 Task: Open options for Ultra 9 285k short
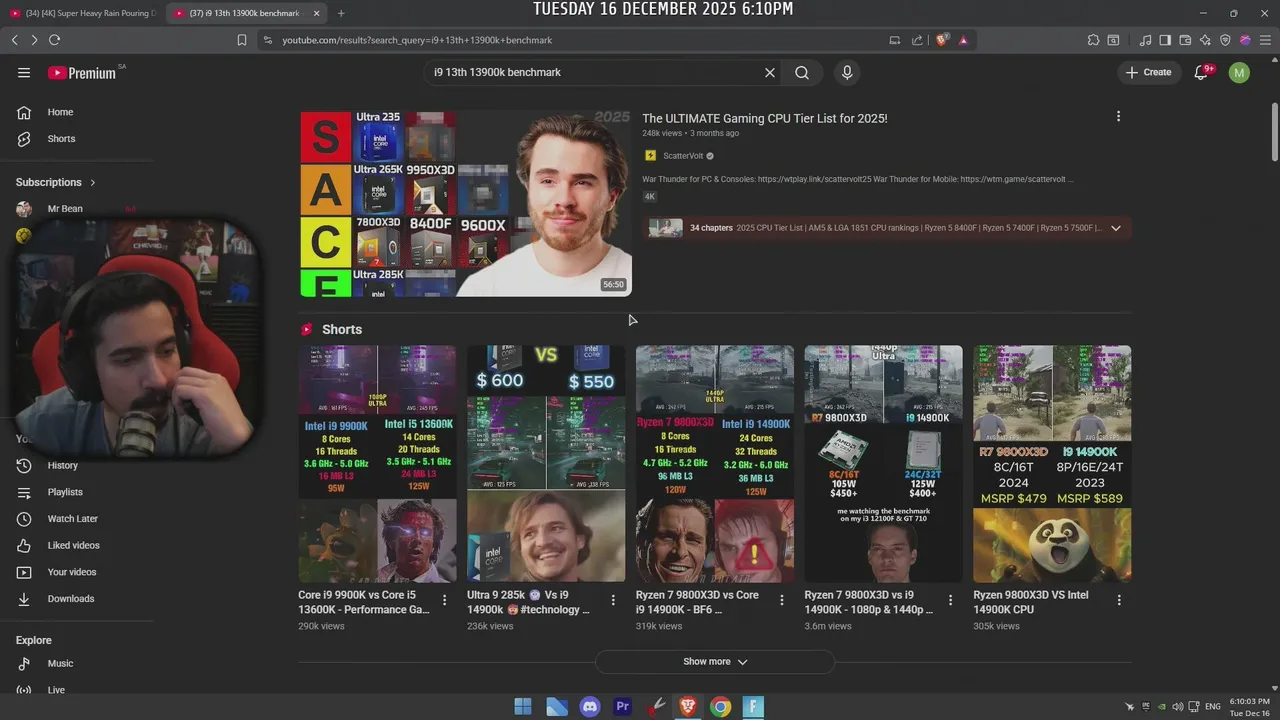613,600
